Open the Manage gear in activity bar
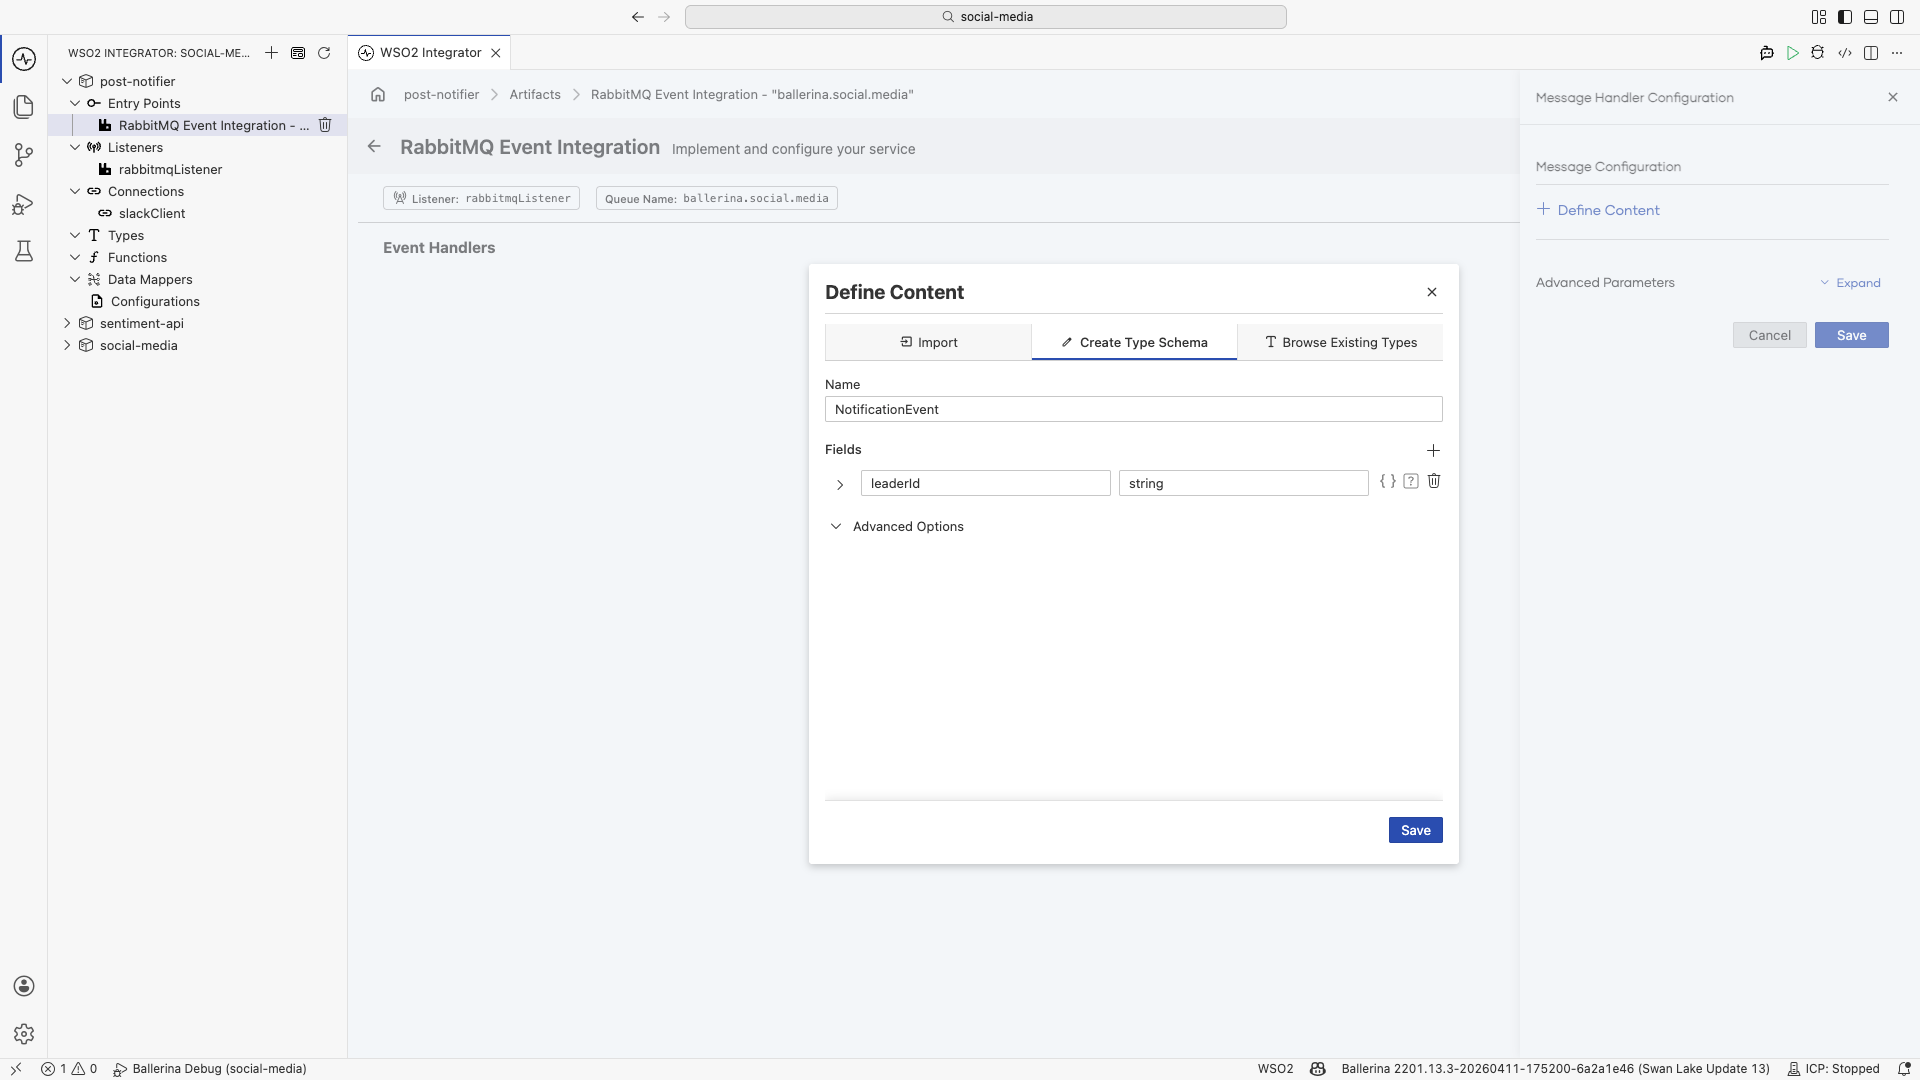 click(24, 1034)
